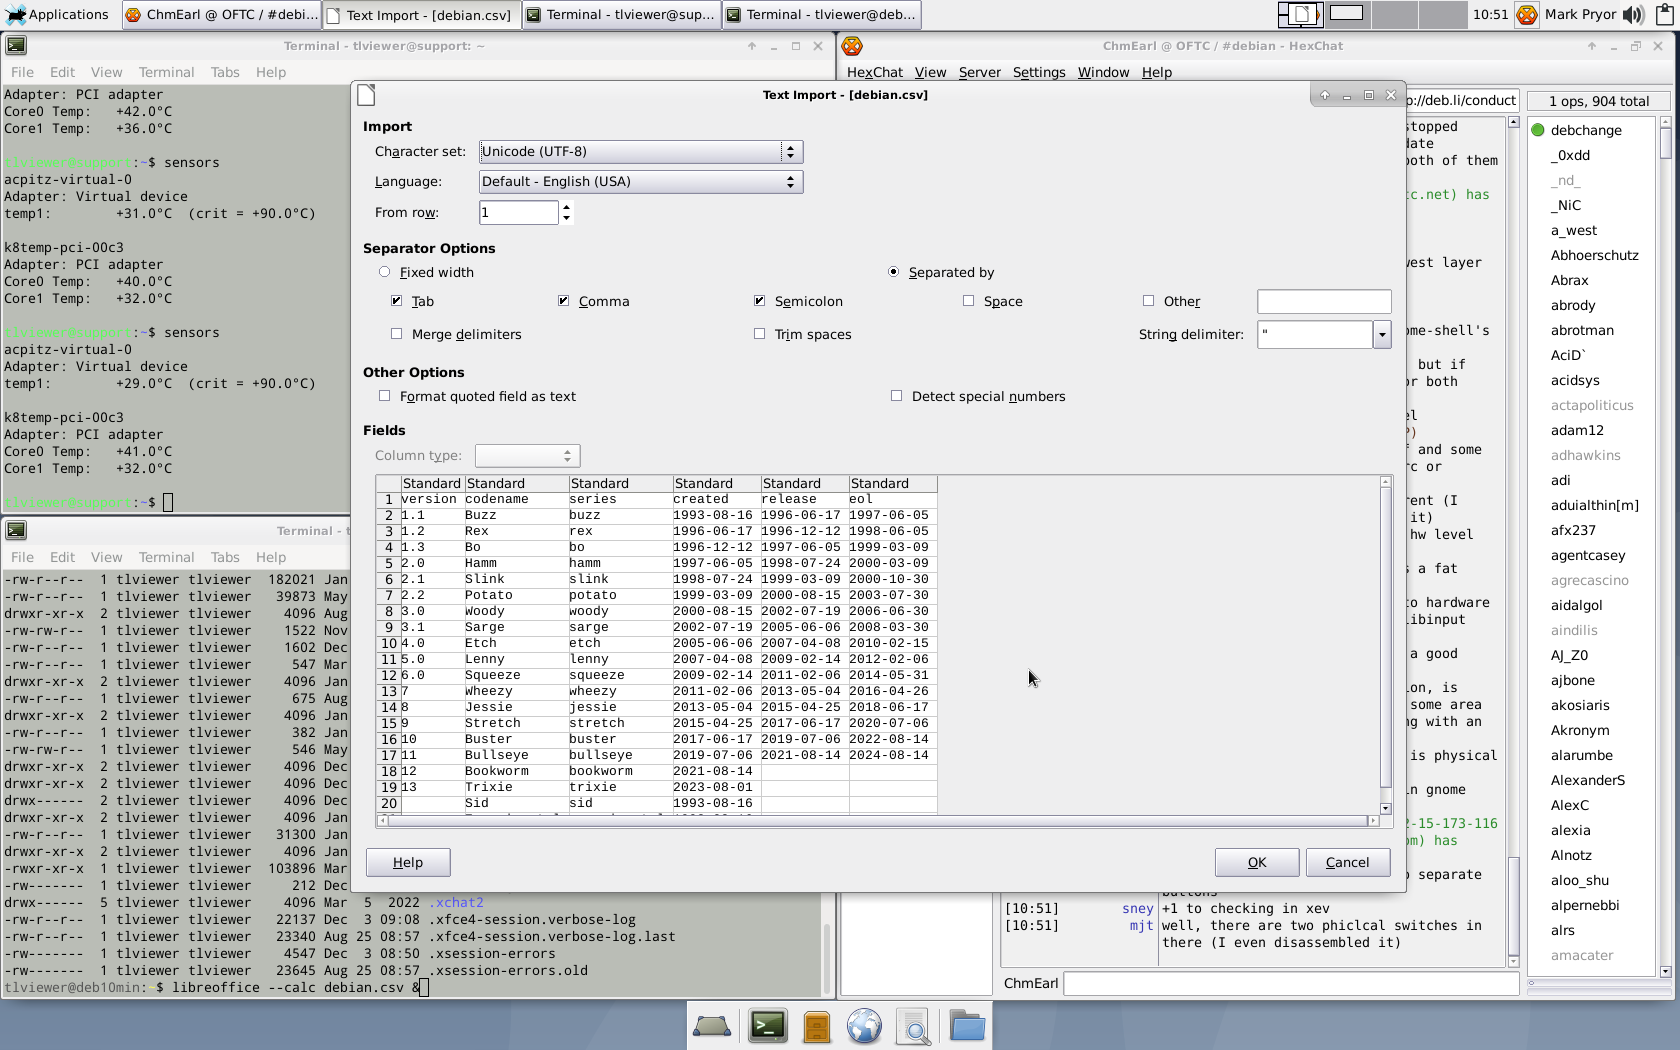Switch to Terminal tlviewer@deb taskbar button
The image size is (1680, 1050).
click(x=821, y=14)
